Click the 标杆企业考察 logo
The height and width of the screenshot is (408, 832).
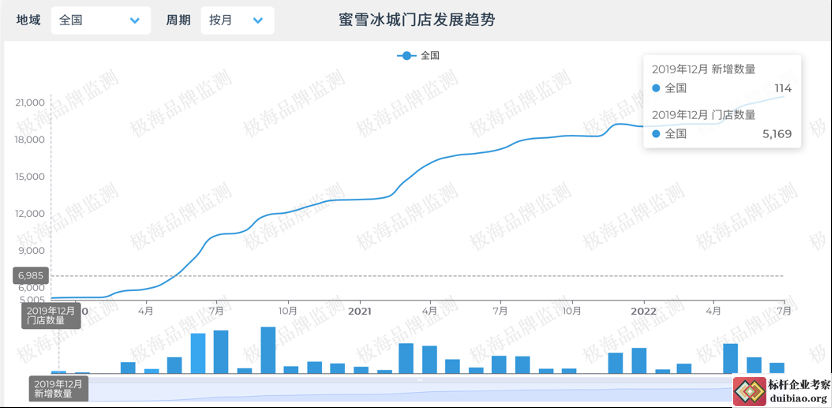(749, 392)
